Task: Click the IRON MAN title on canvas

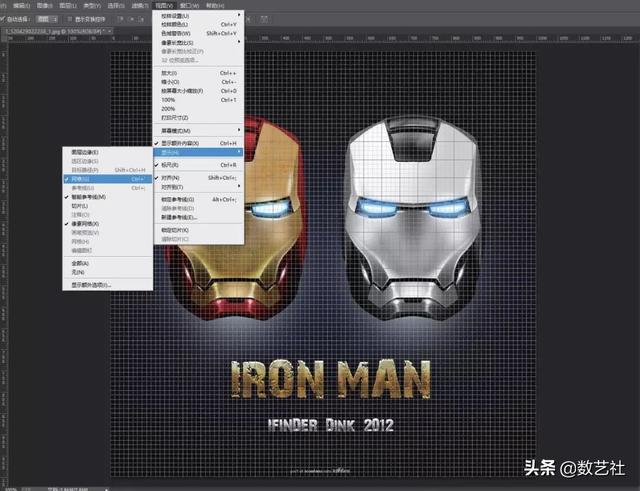Action: (x=331, y=380)
